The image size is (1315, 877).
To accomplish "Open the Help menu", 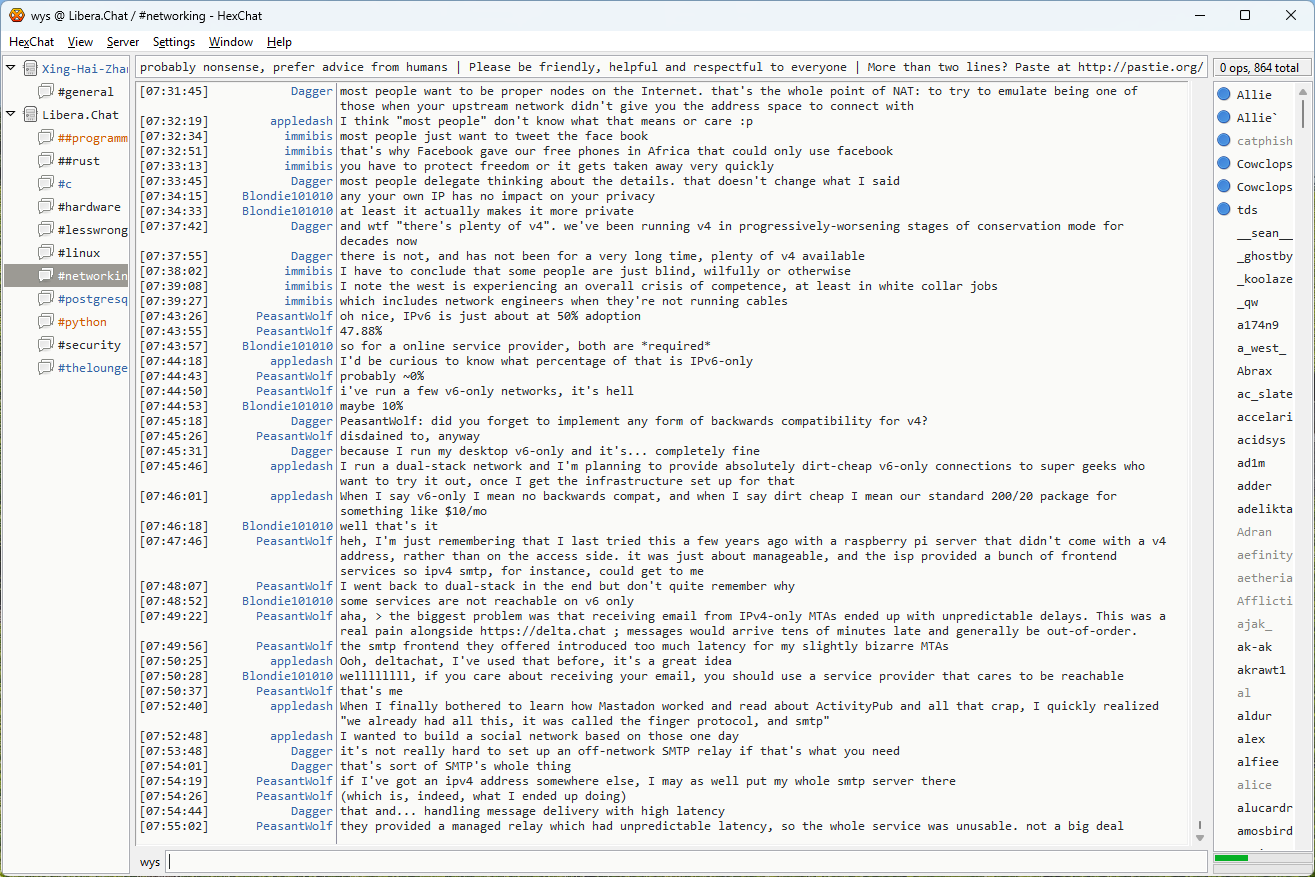I will pyautogui.click(x=280, y=42).
